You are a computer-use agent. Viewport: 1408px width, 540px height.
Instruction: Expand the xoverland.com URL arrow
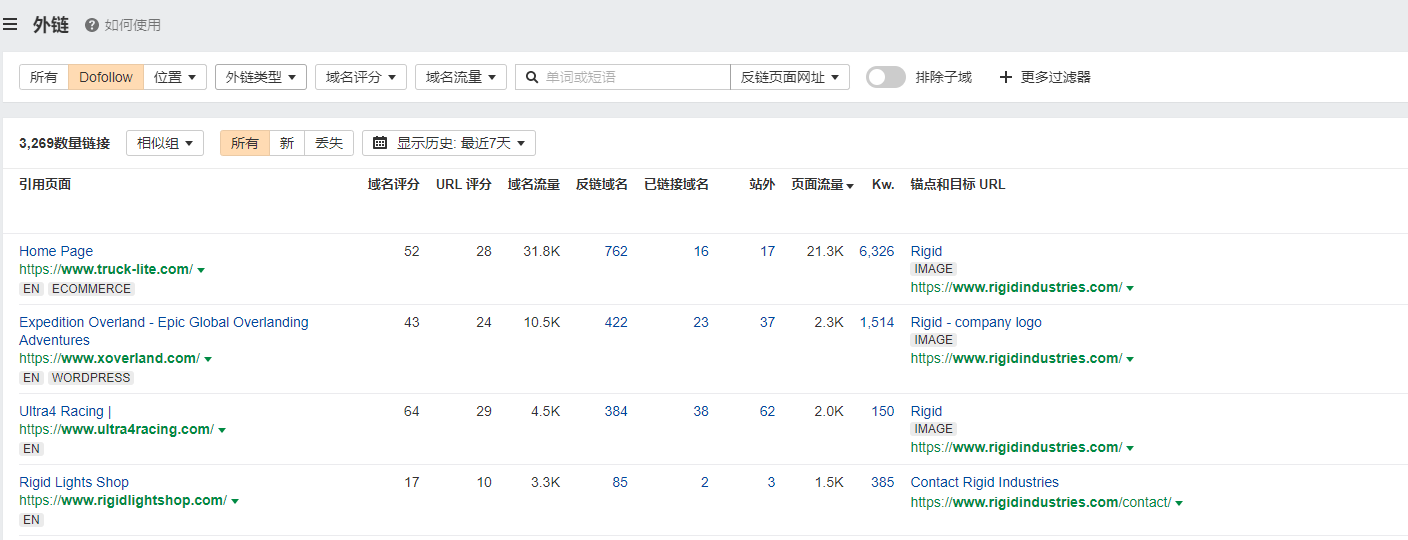click(208, 359)
